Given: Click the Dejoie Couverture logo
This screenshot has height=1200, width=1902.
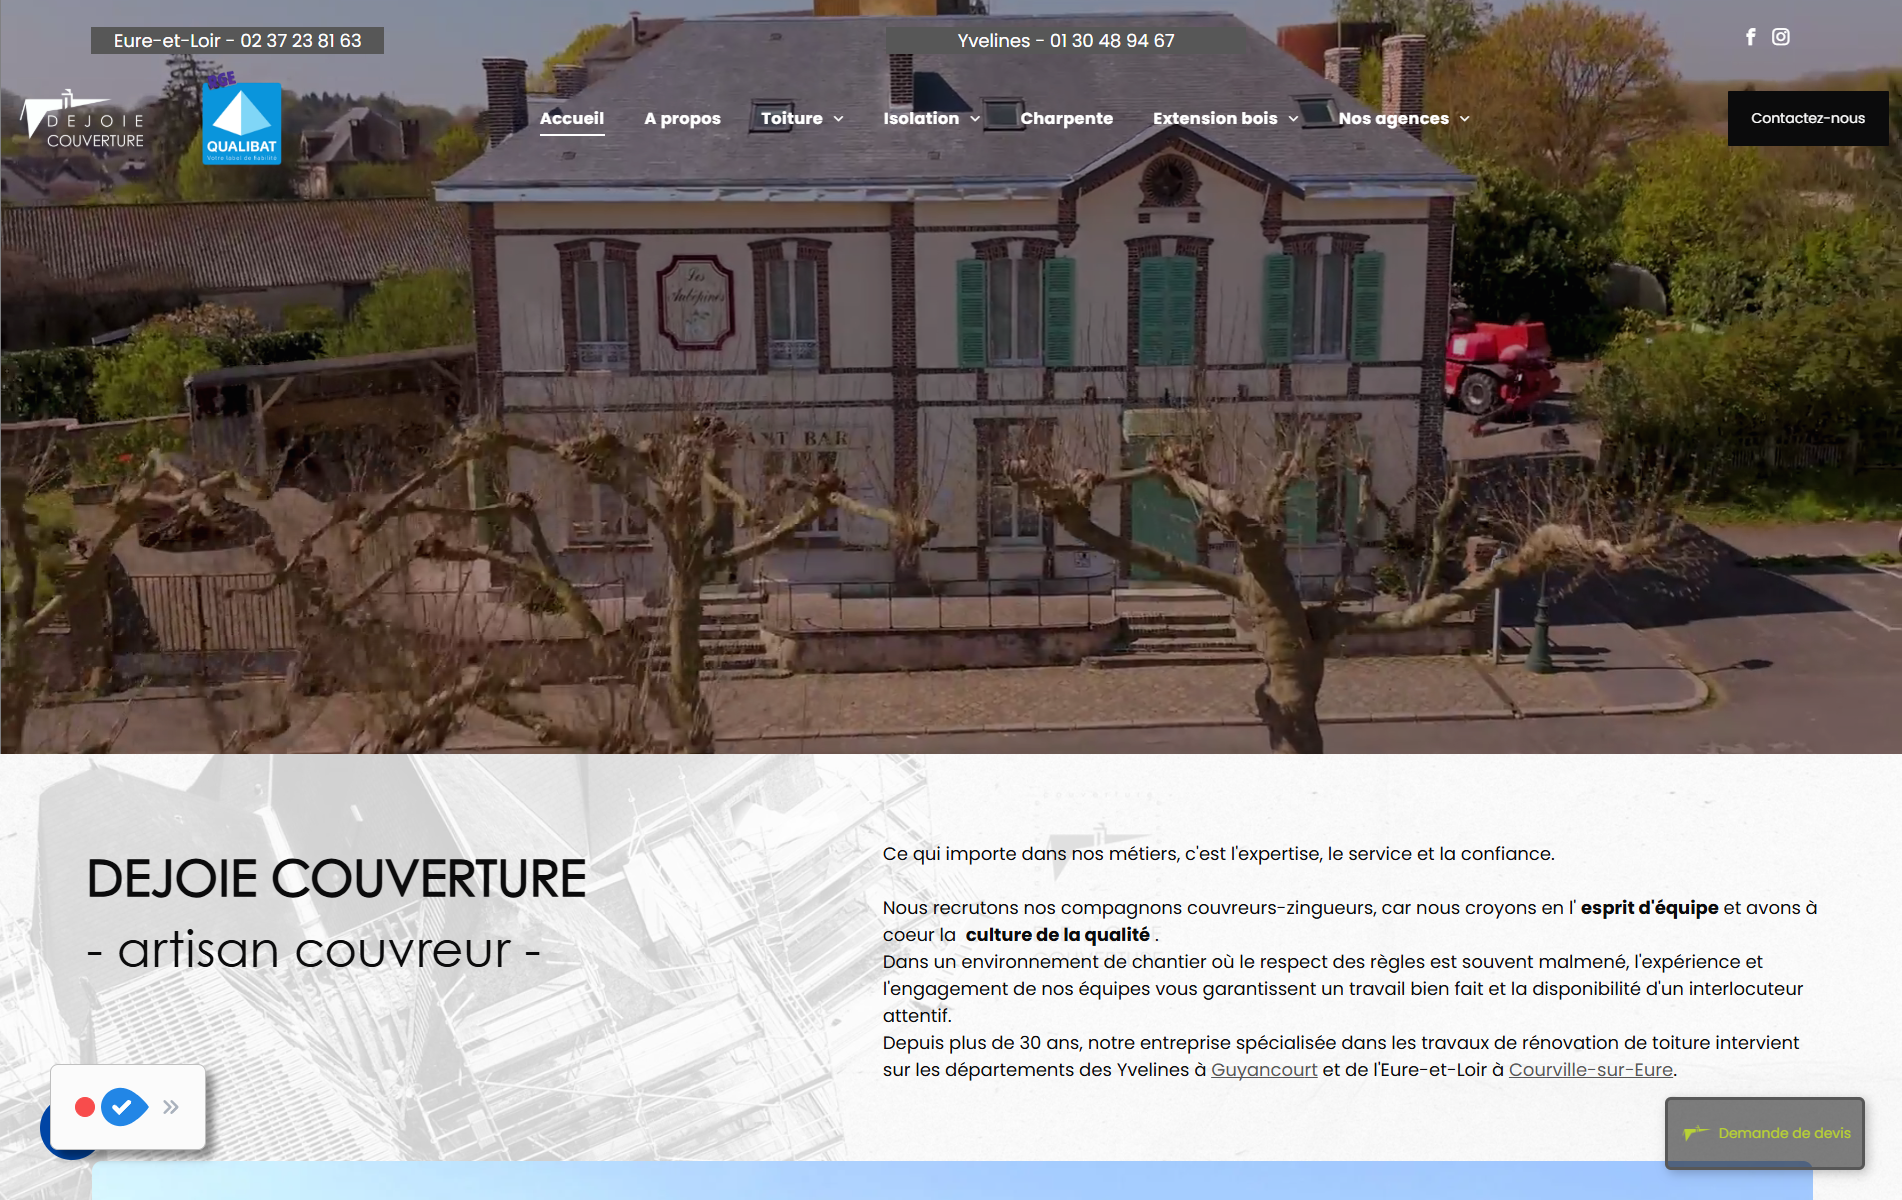Looking at the screenshot, I should pos(83,120).
